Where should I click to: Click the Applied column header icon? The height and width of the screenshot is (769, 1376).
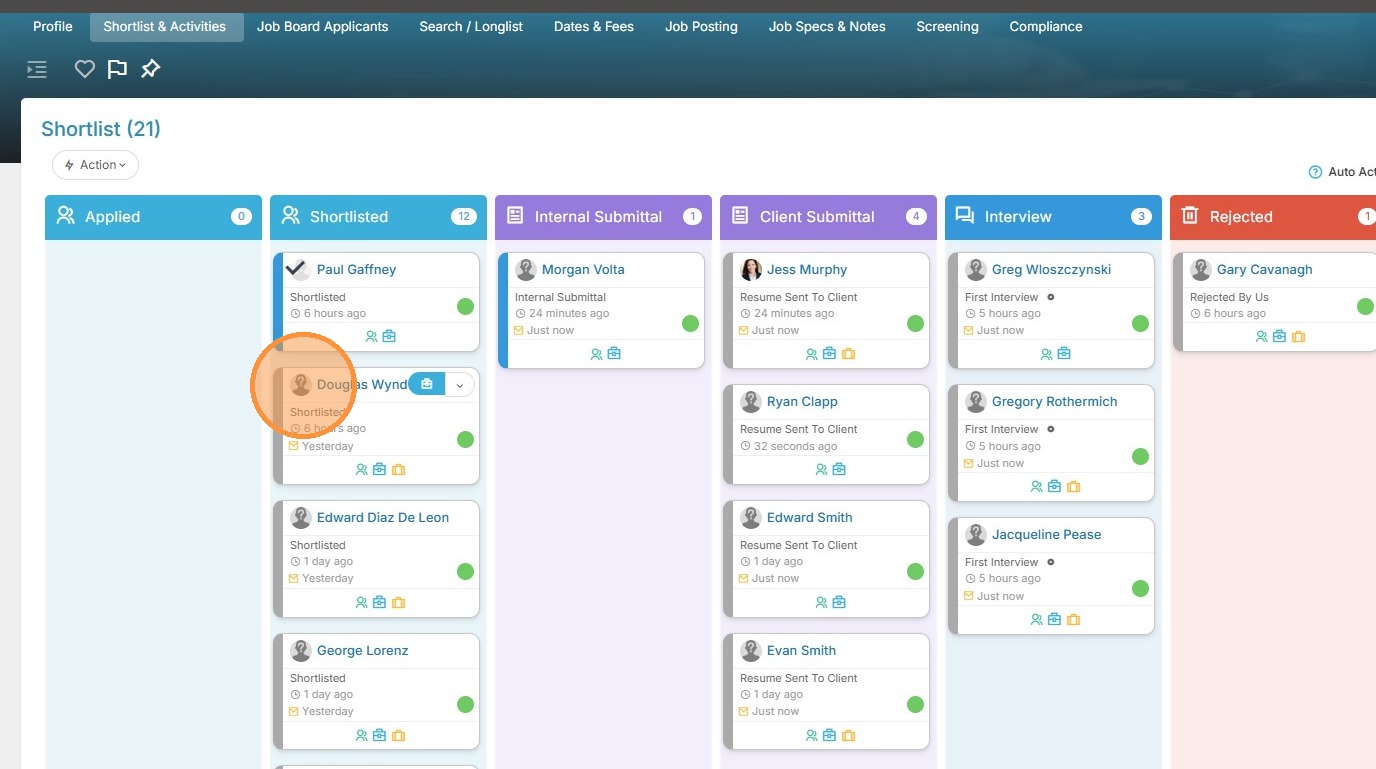66,216
